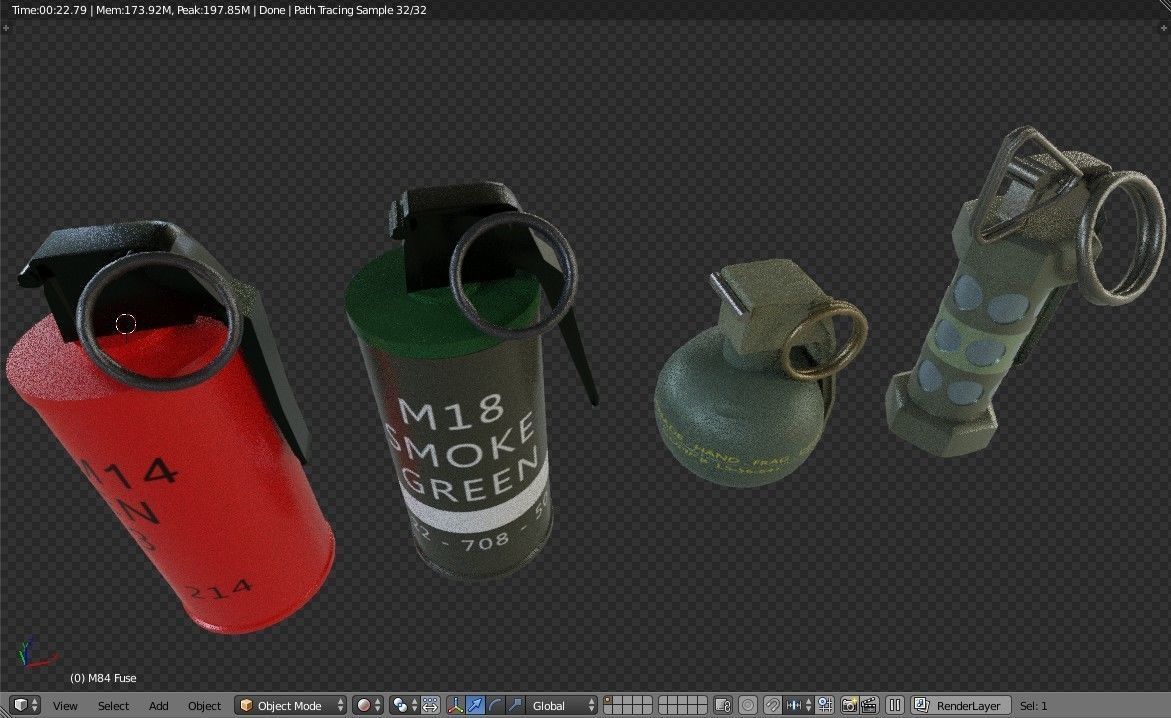
Task: Toggle lock camera and layers to scene
Action: (723, 705)
